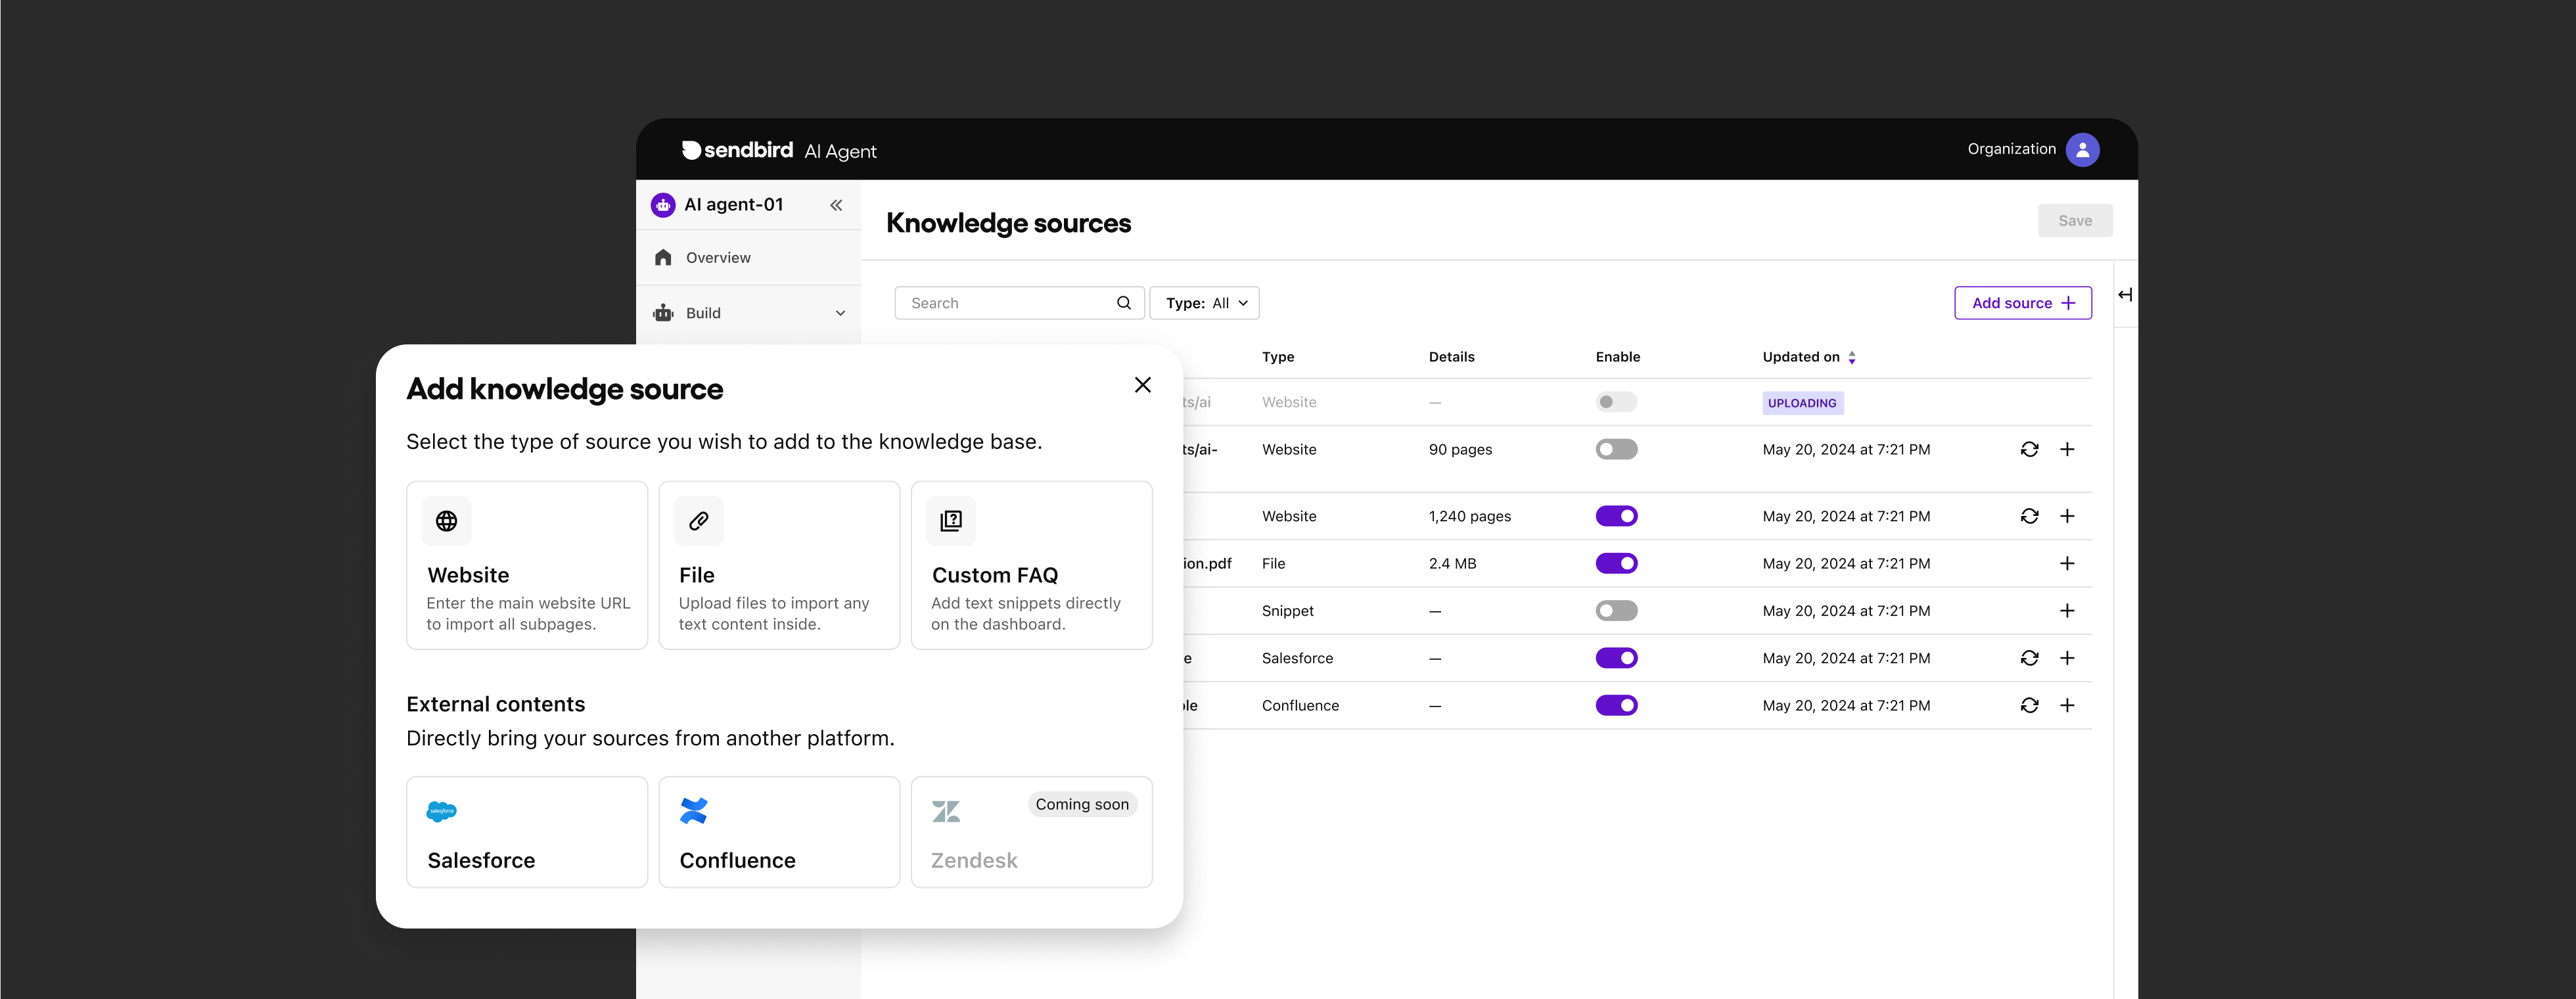Click the 90 pages details cell
Viewport: 2576px width, 999px height.
(1460, 450)
